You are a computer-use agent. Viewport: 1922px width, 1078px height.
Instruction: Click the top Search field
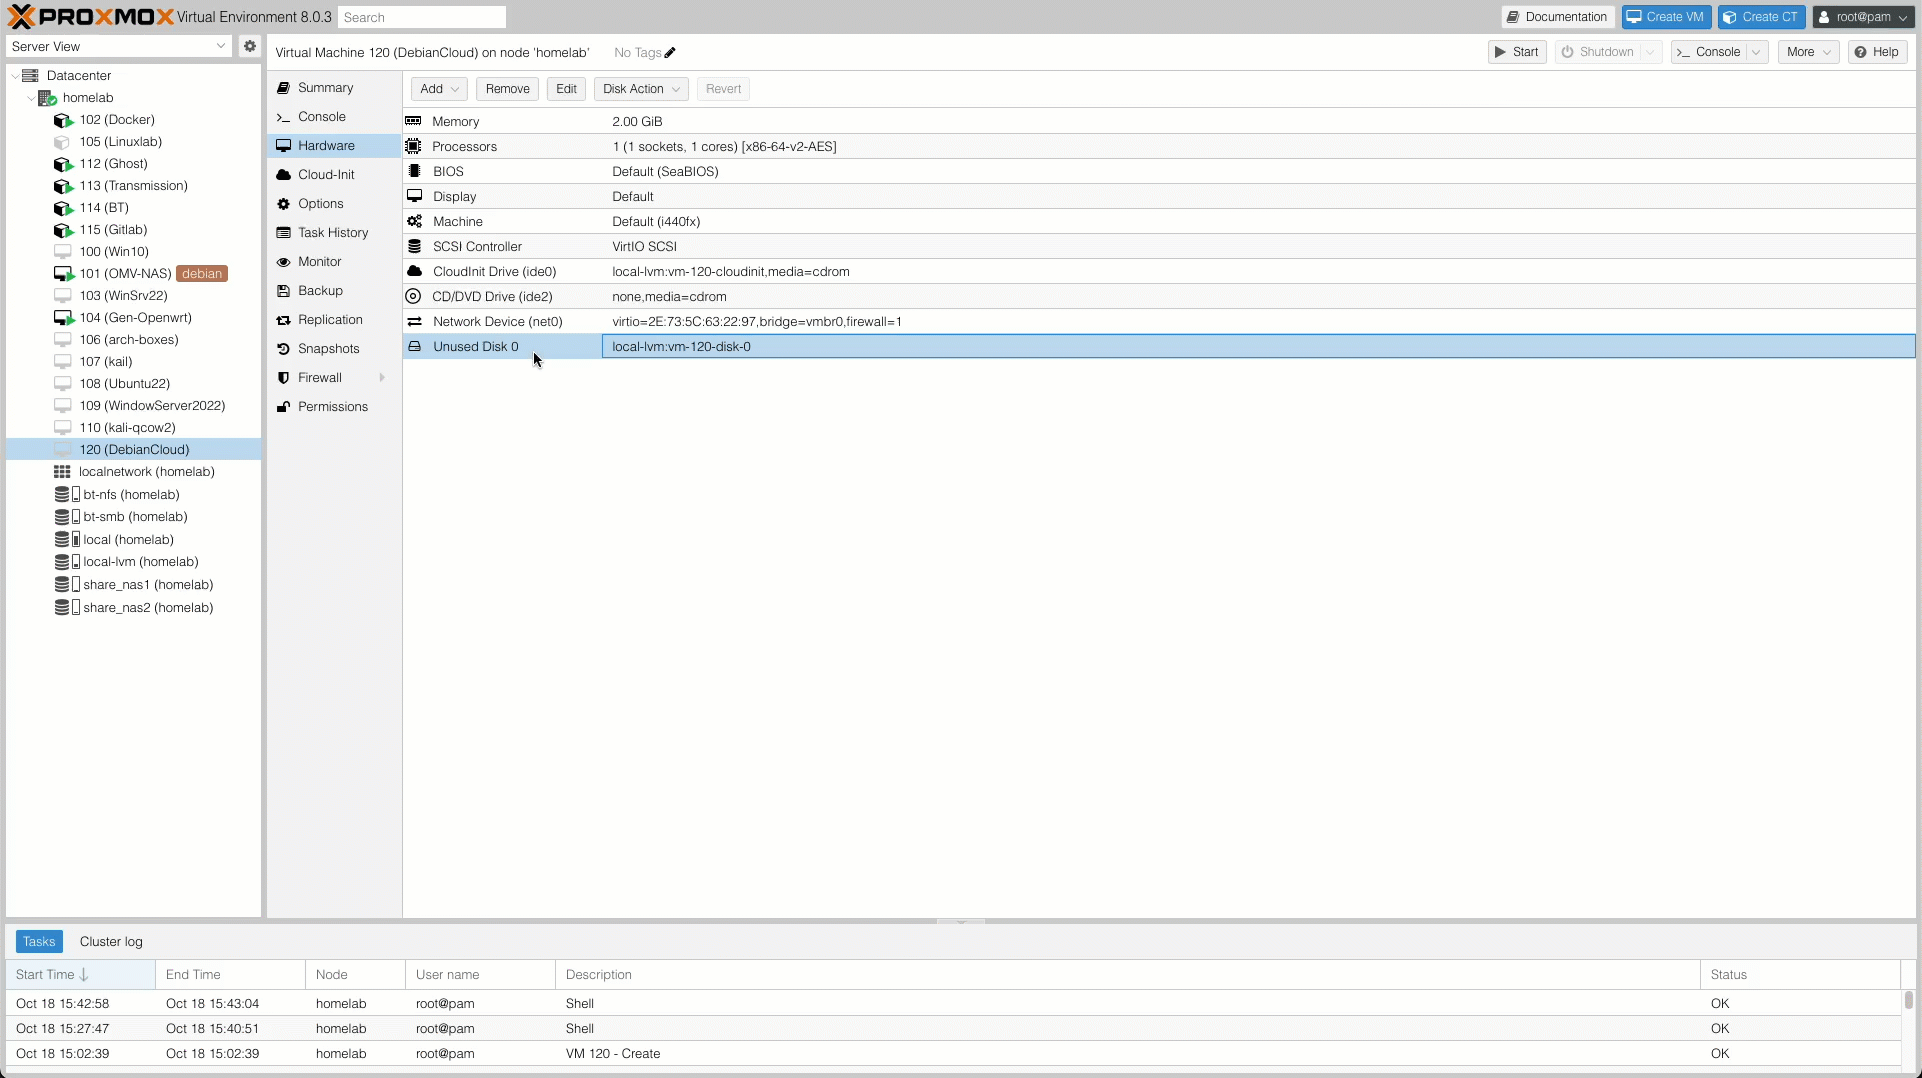pyautogui.click(x=422, y=17)
